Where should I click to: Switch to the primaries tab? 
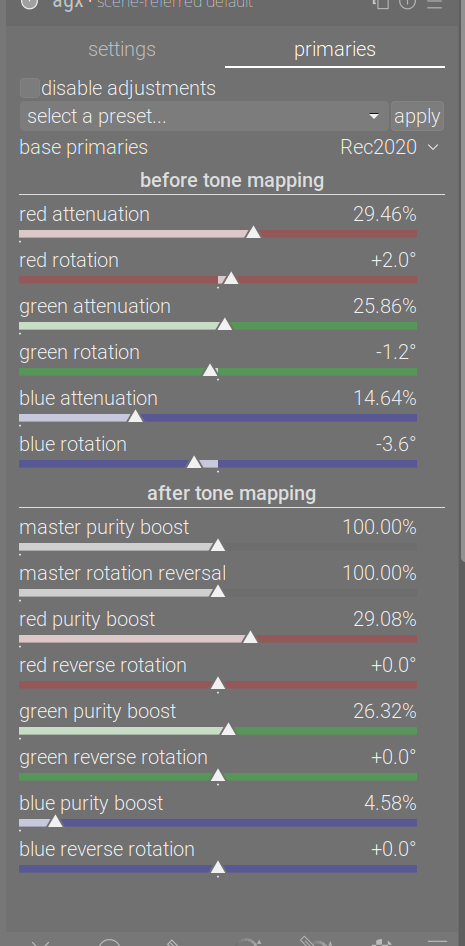coord(335,49)
